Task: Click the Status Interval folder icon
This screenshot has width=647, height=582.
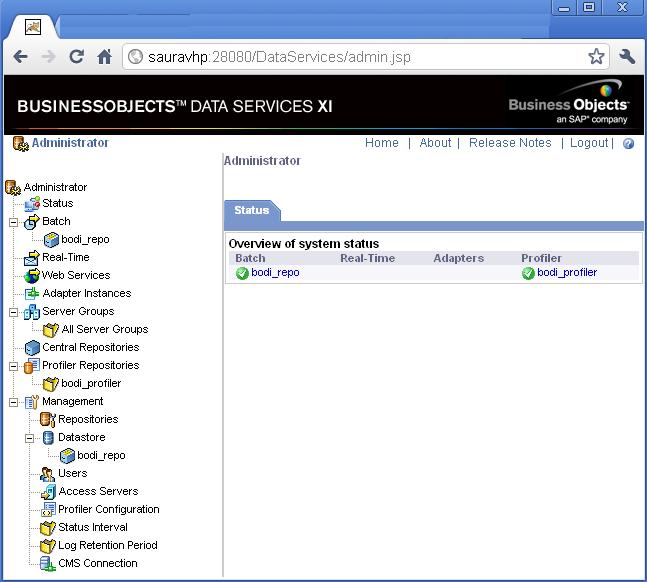Action: click(47, 528)
